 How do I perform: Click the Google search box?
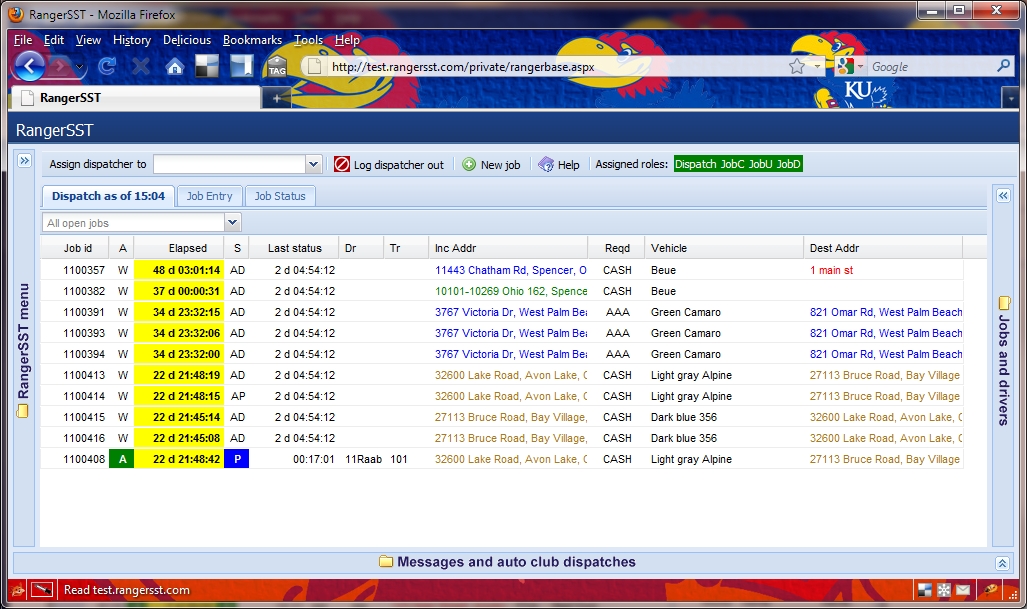(930, 67)
